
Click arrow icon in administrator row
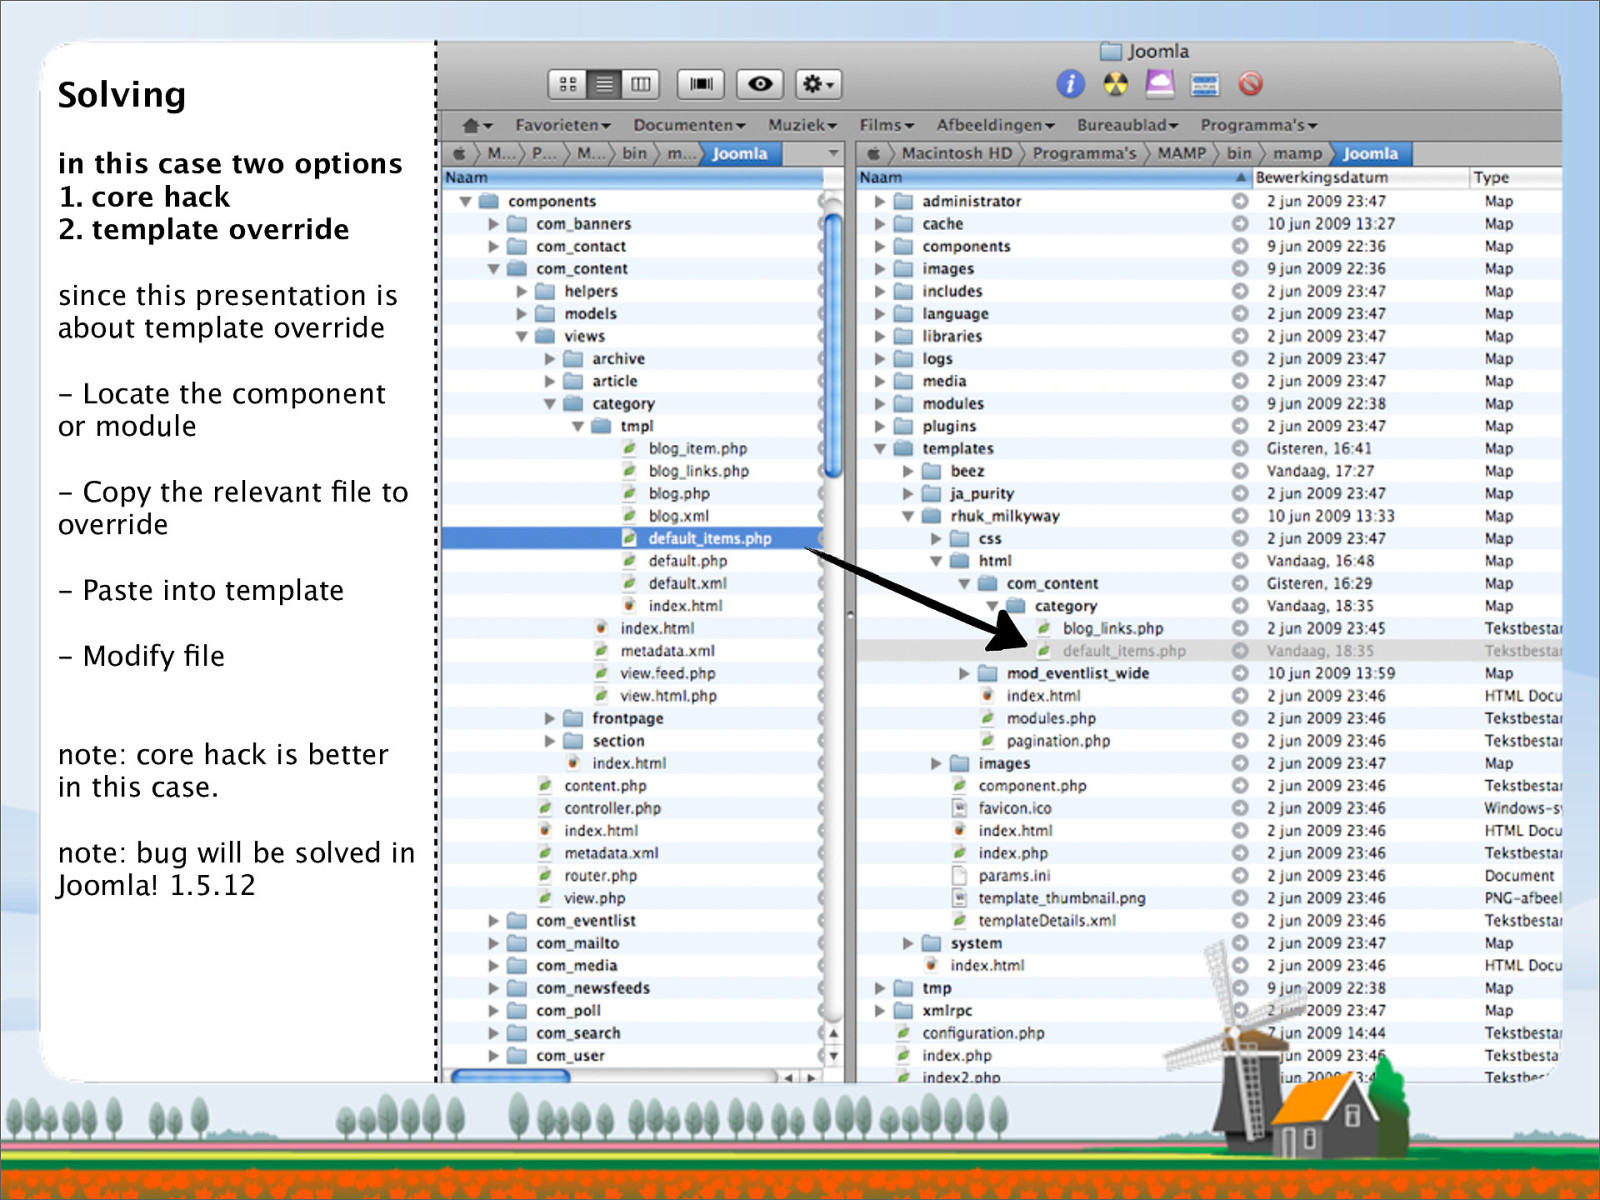tap(1240, 201)
